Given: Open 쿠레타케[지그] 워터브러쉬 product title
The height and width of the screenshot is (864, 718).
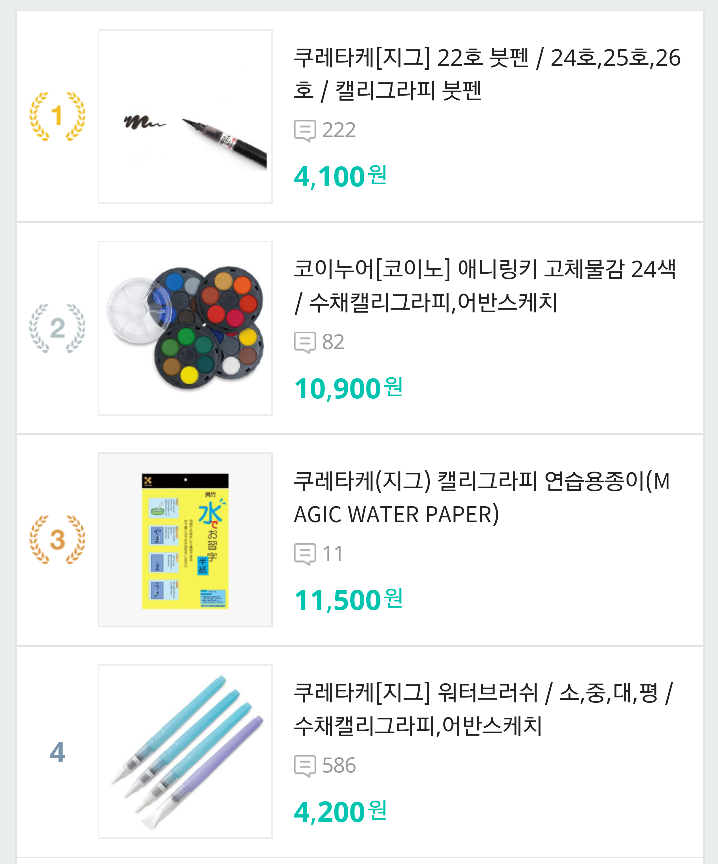Looking at the screenshot, I should 483,709.
